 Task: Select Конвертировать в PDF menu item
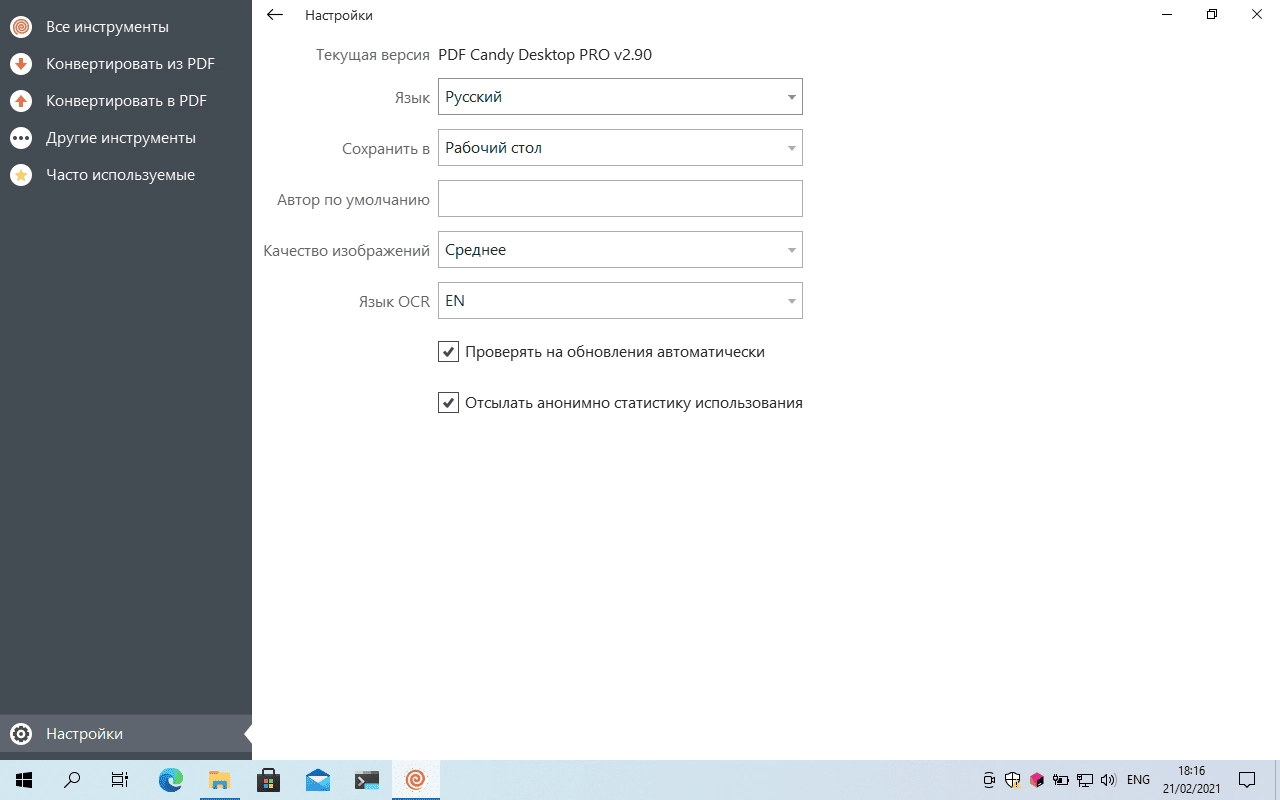[126, 101]
